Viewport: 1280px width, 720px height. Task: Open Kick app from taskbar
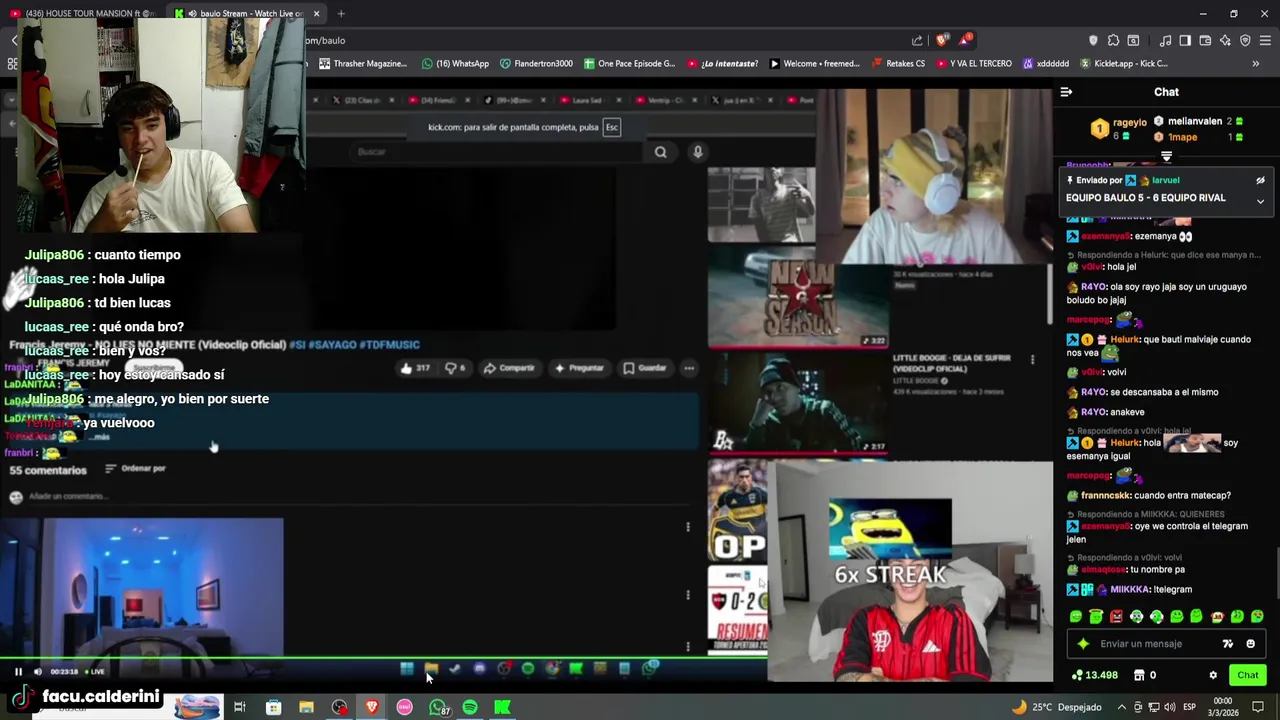click(503, 707)
